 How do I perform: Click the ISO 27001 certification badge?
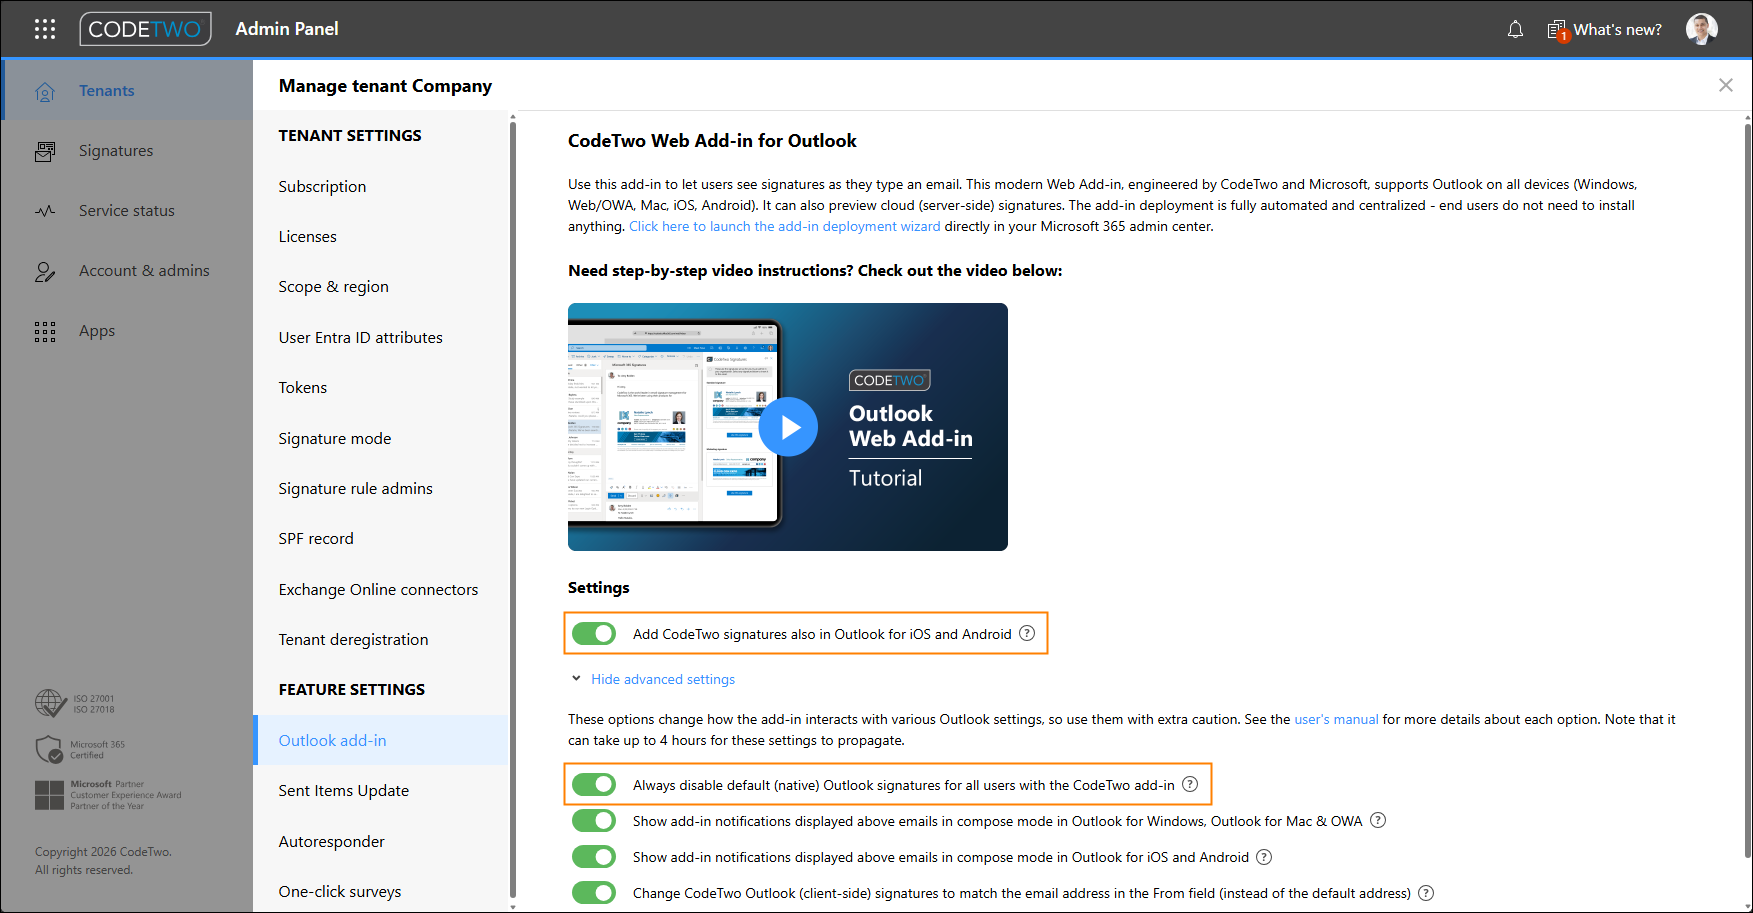75,703
